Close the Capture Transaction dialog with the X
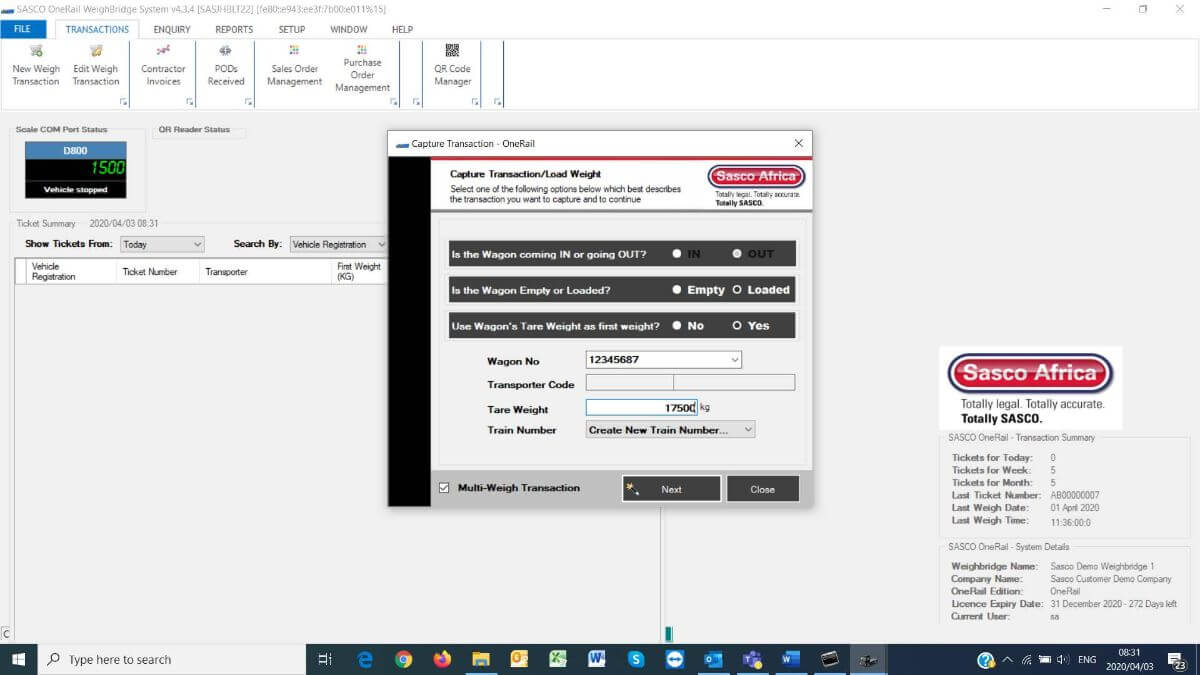The image size is (1200, 675). pos(798,143)
